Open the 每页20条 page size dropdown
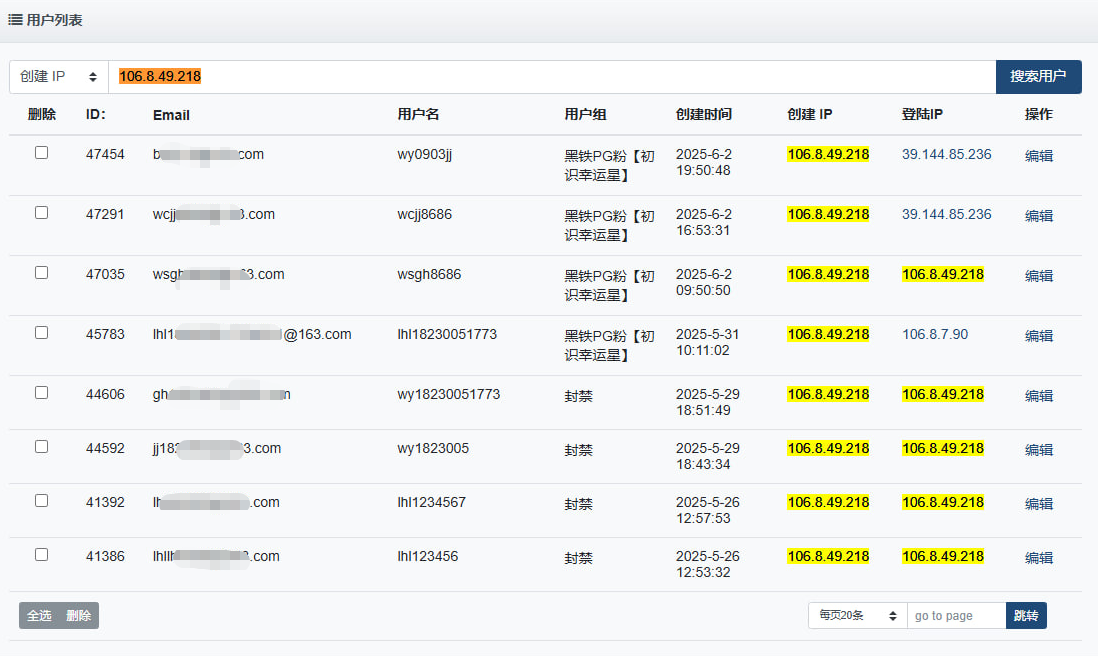This screenshot has width=1098, height=656. [x=858, y=615]
